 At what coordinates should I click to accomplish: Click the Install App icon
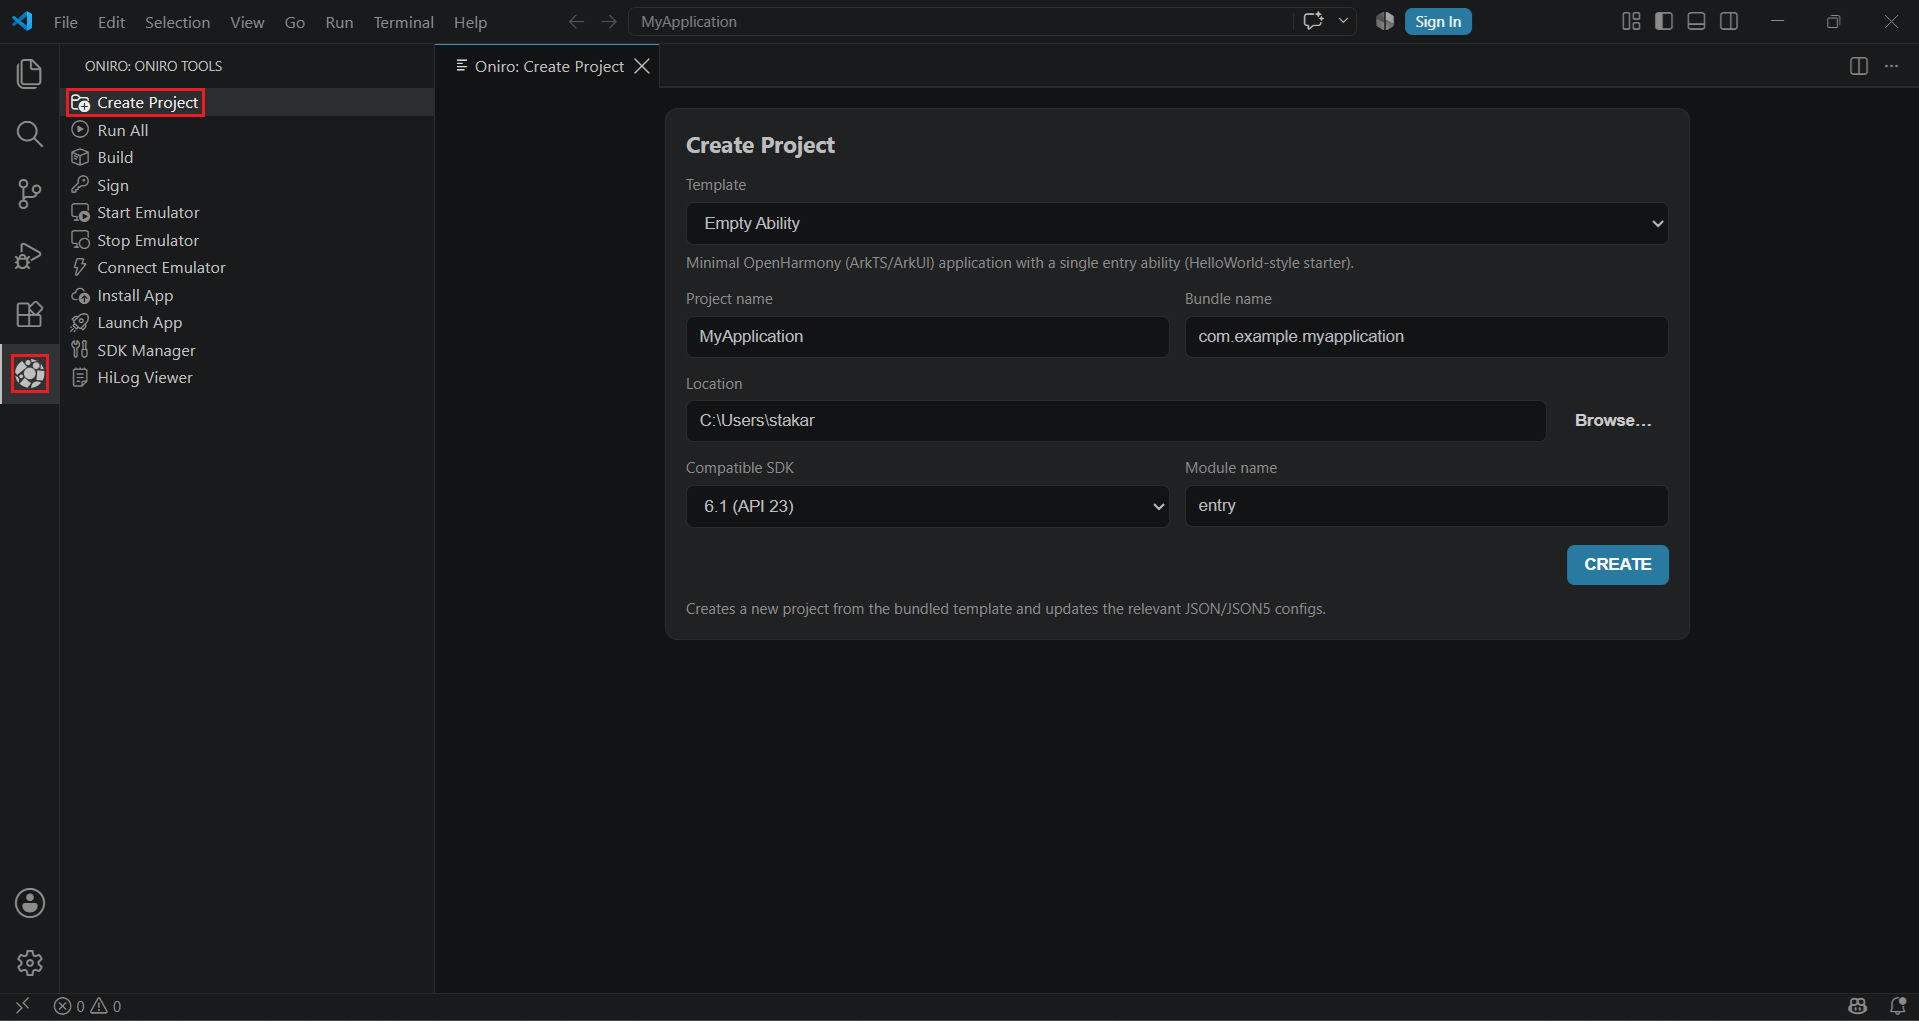click(81, 295)
